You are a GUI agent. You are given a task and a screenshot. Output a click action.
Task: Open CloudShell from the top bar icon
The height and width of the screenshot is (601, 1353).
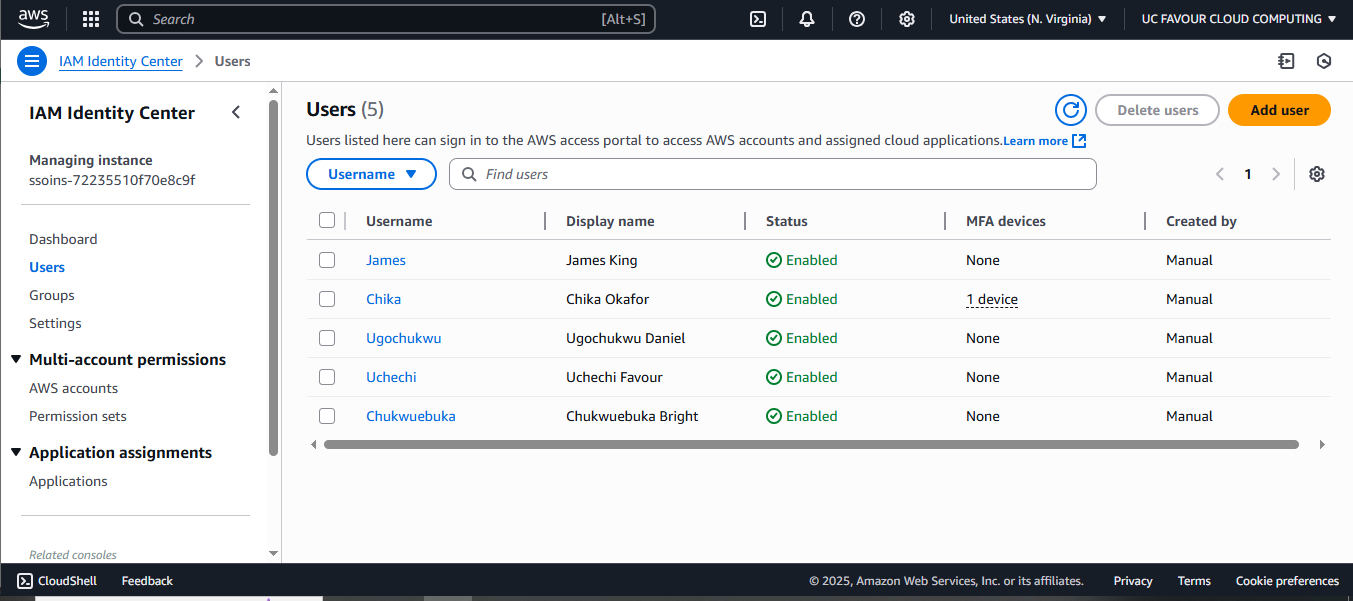click(x=758, y=19)
